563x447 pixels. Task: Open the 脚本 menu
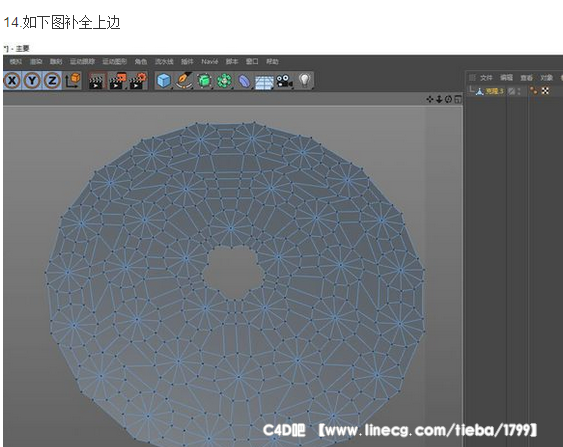[232, 62]
